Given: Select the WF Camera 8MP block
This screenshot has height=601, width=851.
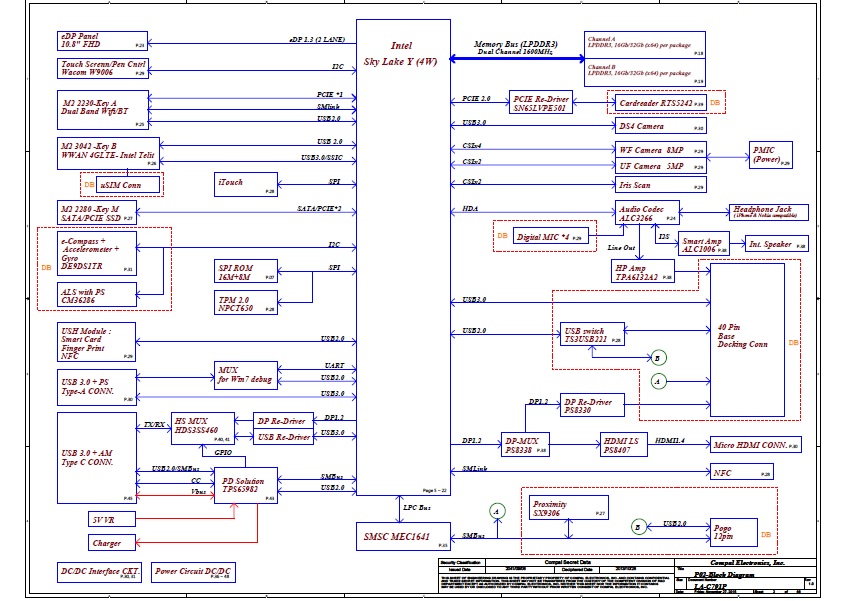Looking at the screenshot, I should click(x=661, y=150).
